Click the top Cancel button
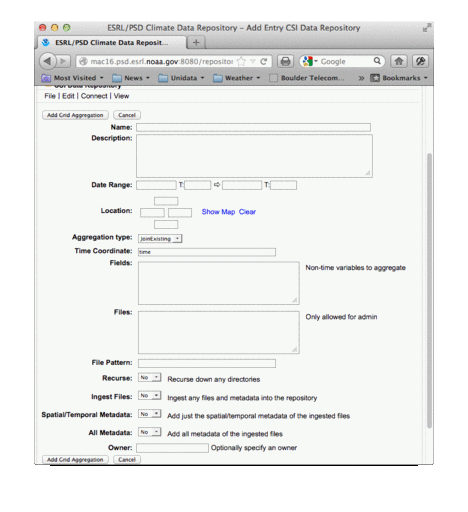 point(127,115)
